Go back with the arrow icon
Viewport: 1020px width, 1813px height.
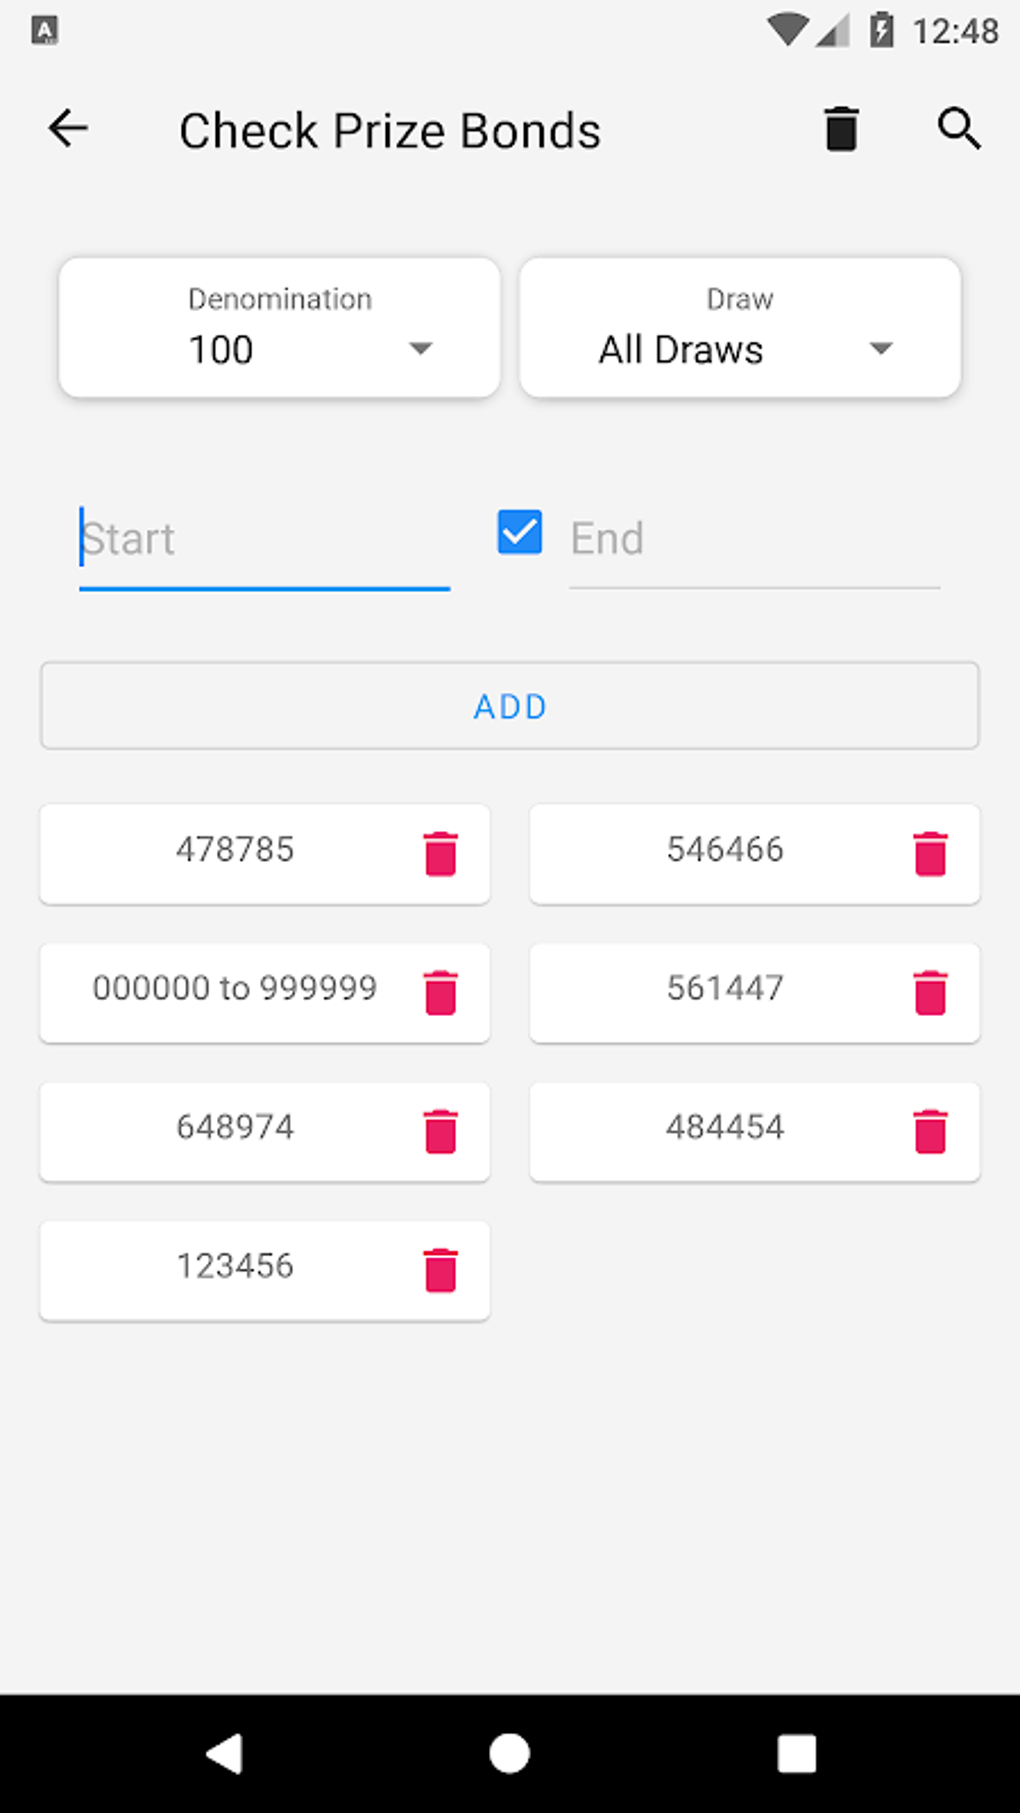coord(67,128)
